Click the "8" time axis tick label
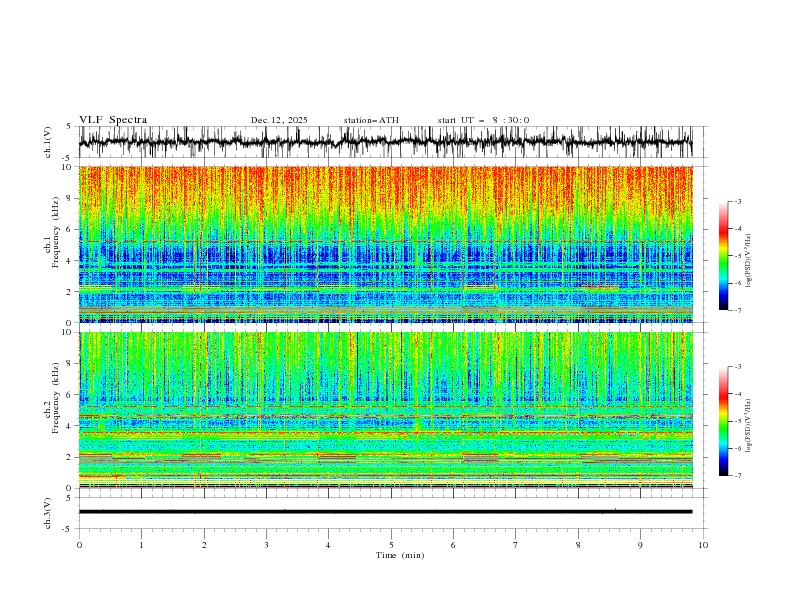792x612 pixels. click(x=578, y=545)
